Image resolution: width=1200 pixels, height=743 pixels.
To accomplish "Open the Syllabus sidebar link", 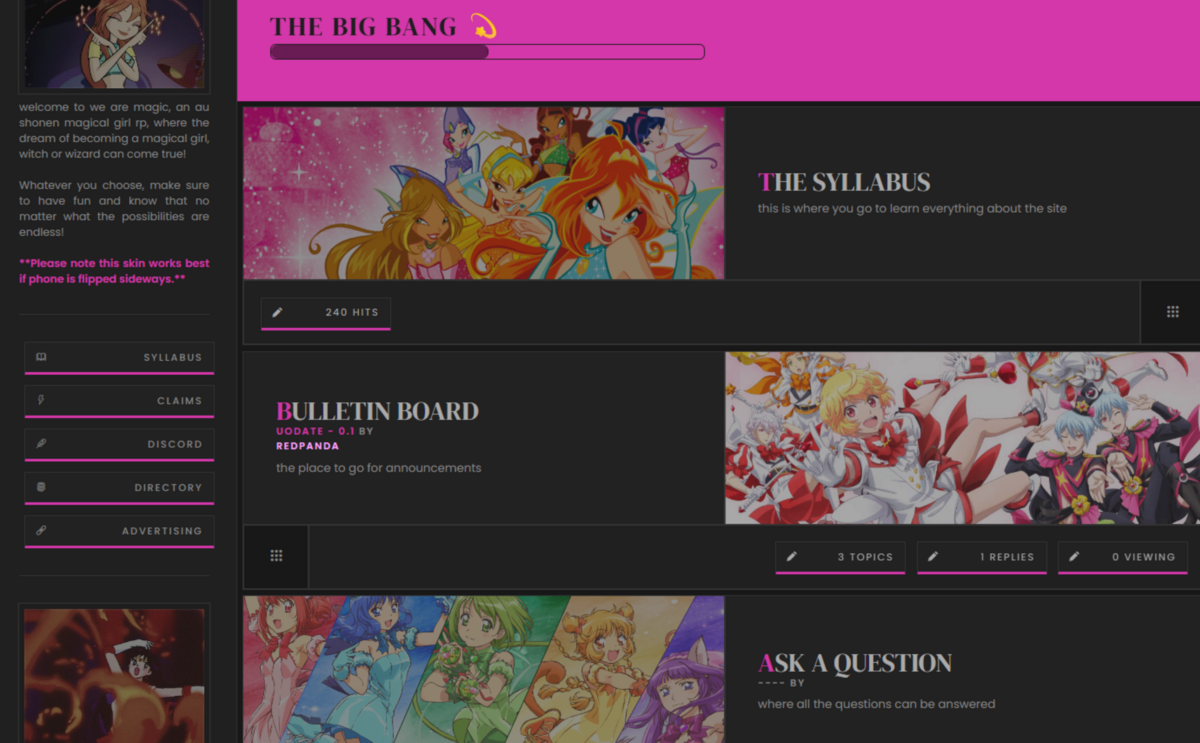I will (x=119, y=358).
